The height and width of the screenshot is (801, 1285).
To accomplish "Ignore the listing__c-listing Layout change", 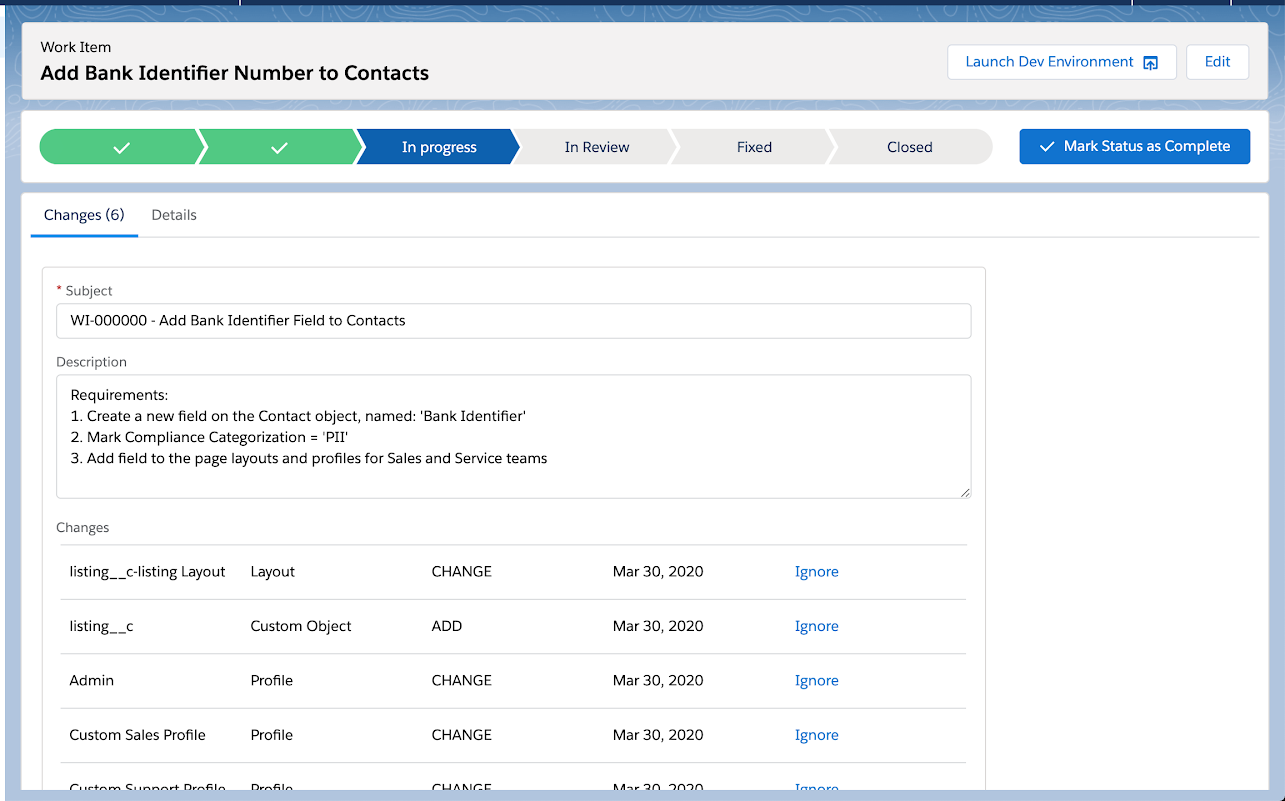I will (816, 572).
